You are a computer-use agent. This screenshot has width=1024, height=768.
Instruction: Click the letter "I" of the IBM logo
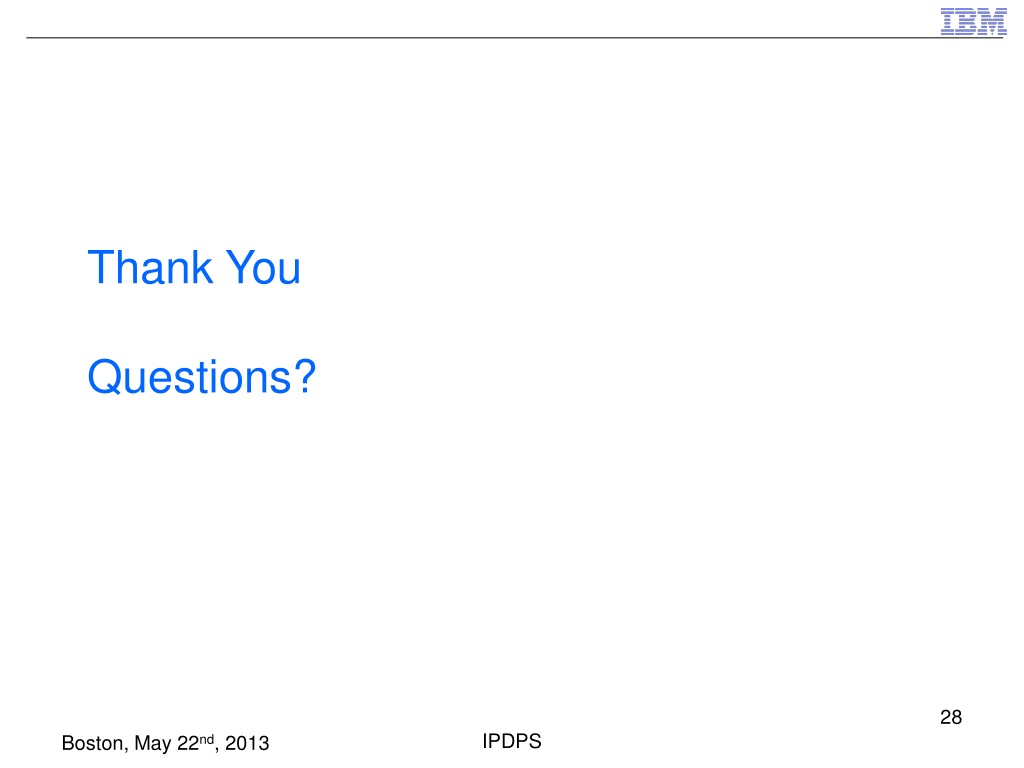coord(948,21)
